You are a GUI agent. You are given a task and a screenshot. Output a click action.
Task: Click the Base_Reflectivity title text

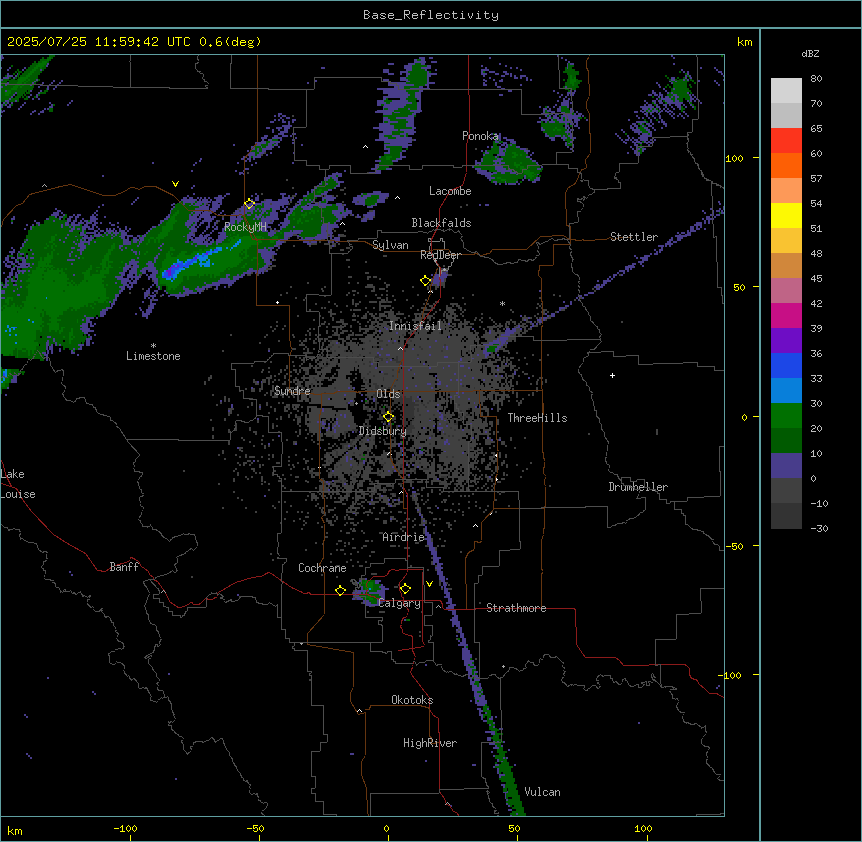coord(431,15)
